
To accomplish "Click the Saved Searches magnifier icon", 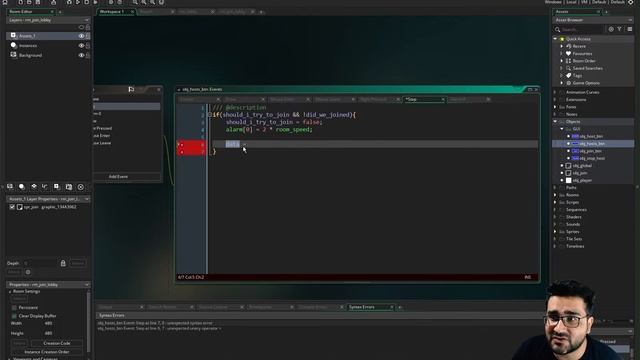I will pos(569,68).
